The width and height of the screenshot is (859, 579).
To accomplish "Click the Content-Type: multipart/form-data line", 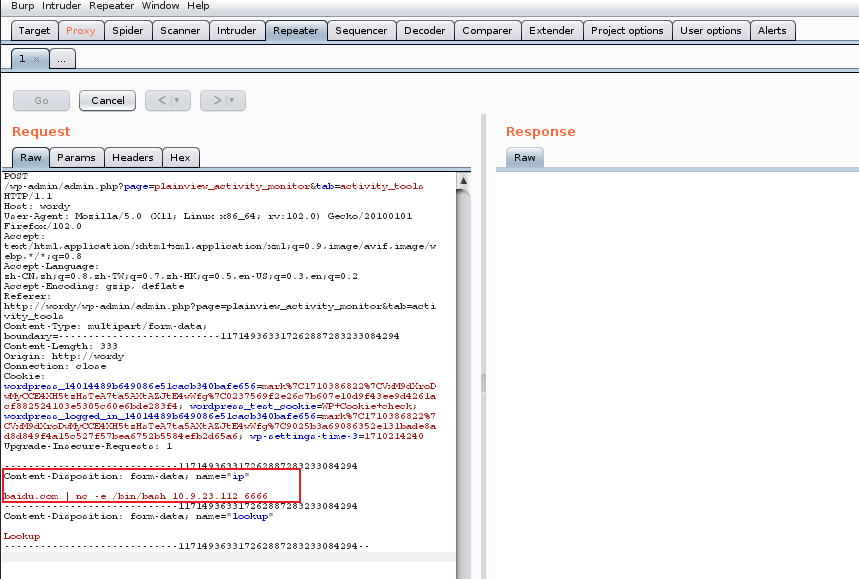I will (x=105, y=326).
